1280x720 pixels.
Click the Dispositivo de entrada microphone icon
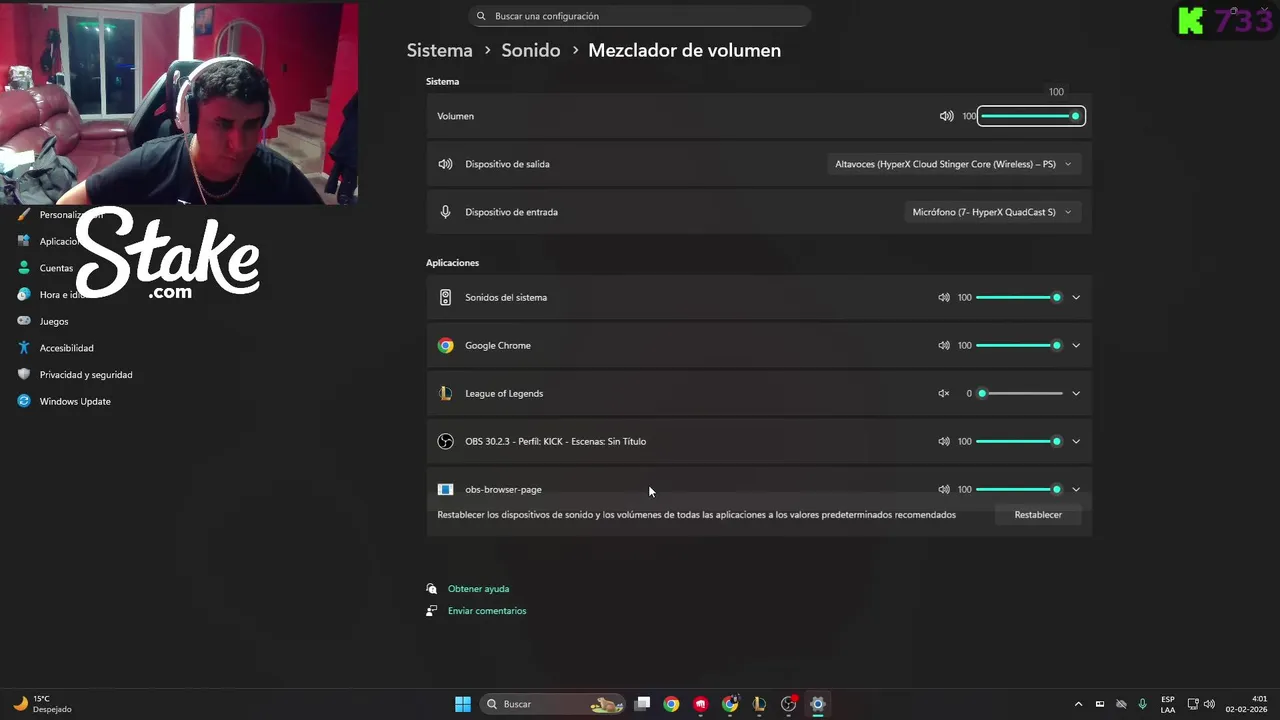click(x=446, y=212)
